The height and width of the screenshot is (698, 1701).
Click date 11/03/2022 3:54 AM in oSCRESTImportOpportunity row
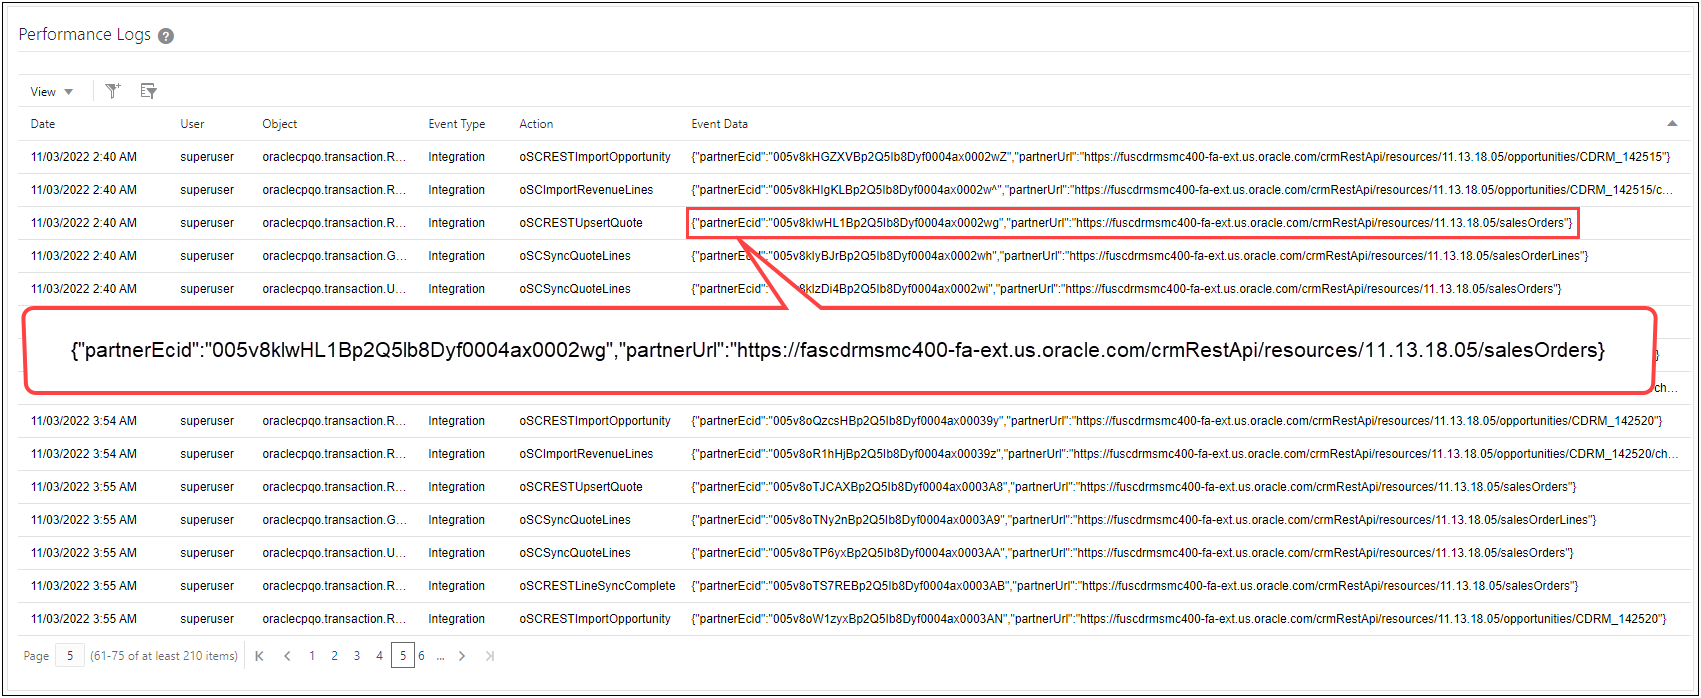click(84, 421)
